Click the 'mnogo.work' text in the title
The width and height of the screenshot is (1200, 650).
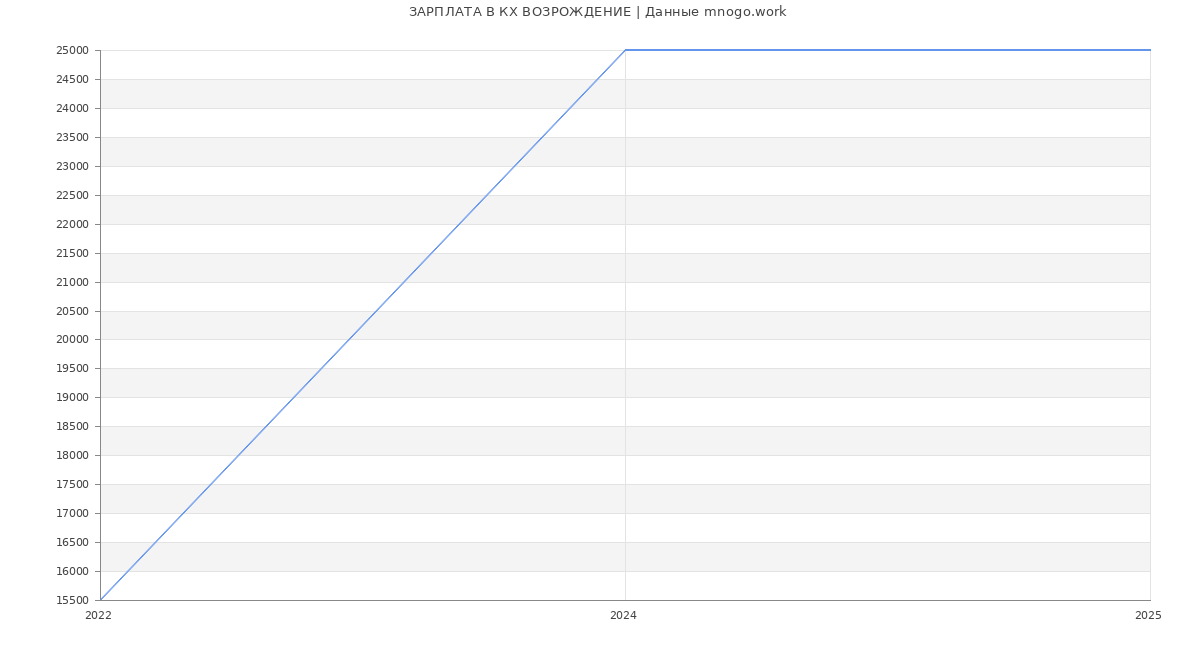coord(745,12)
